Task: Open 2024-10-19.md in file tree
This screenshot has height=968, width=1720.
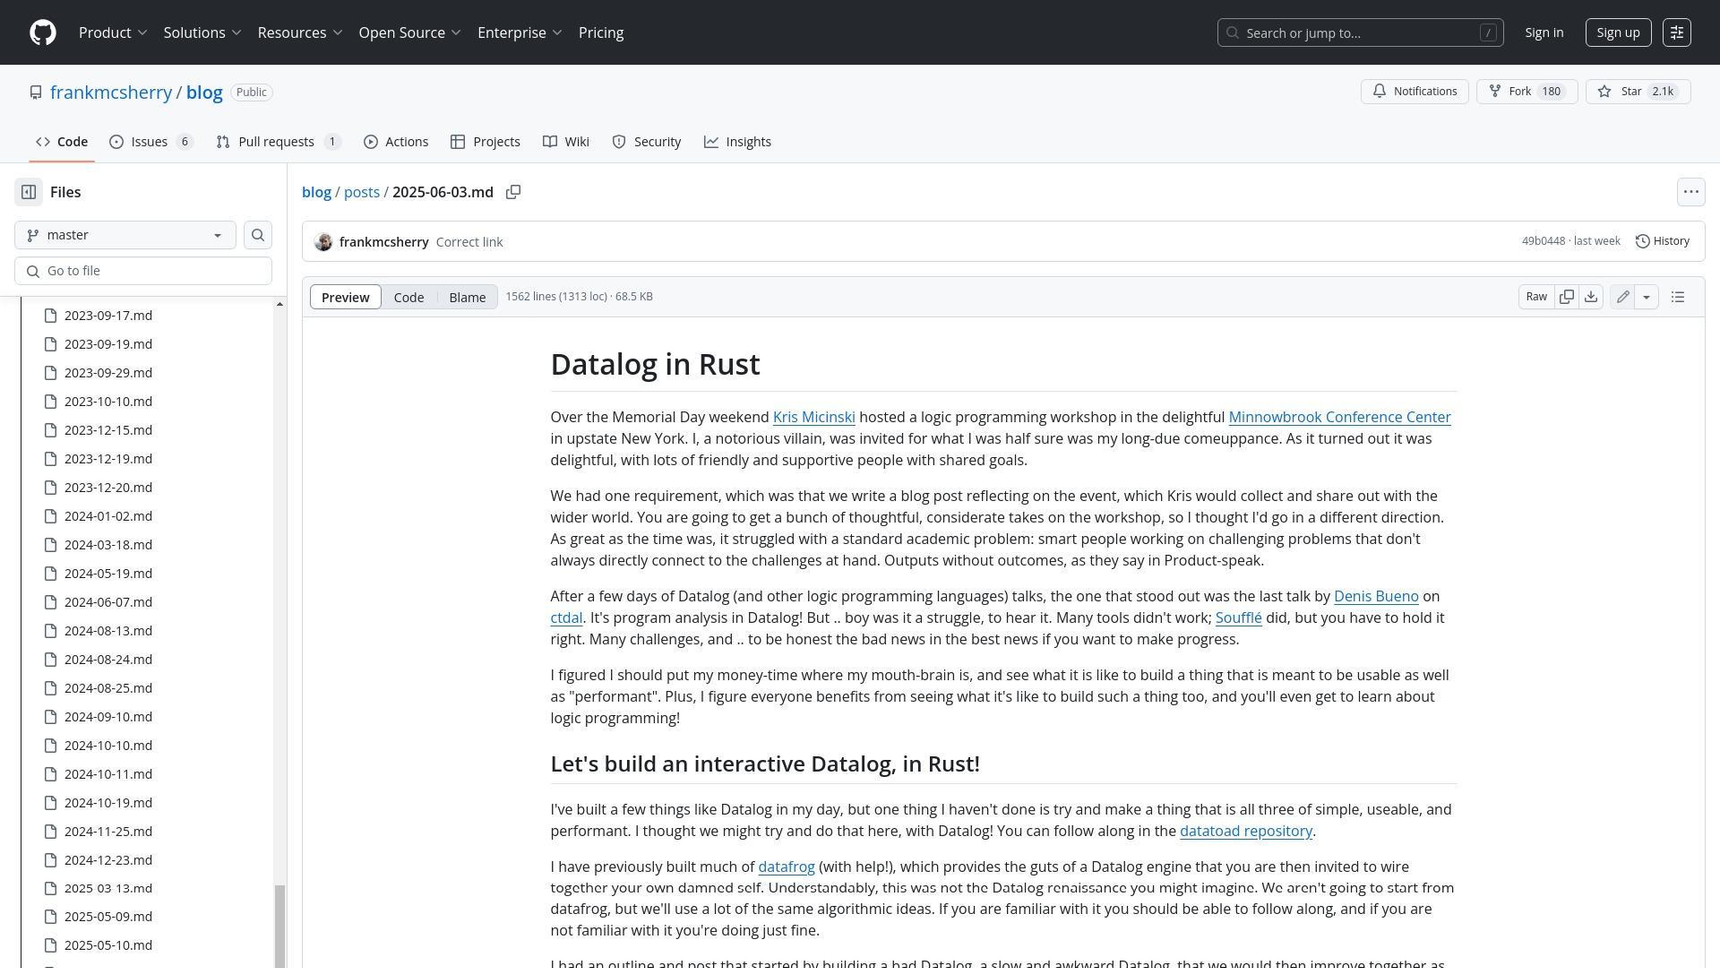Action: (x=108, y=803)
